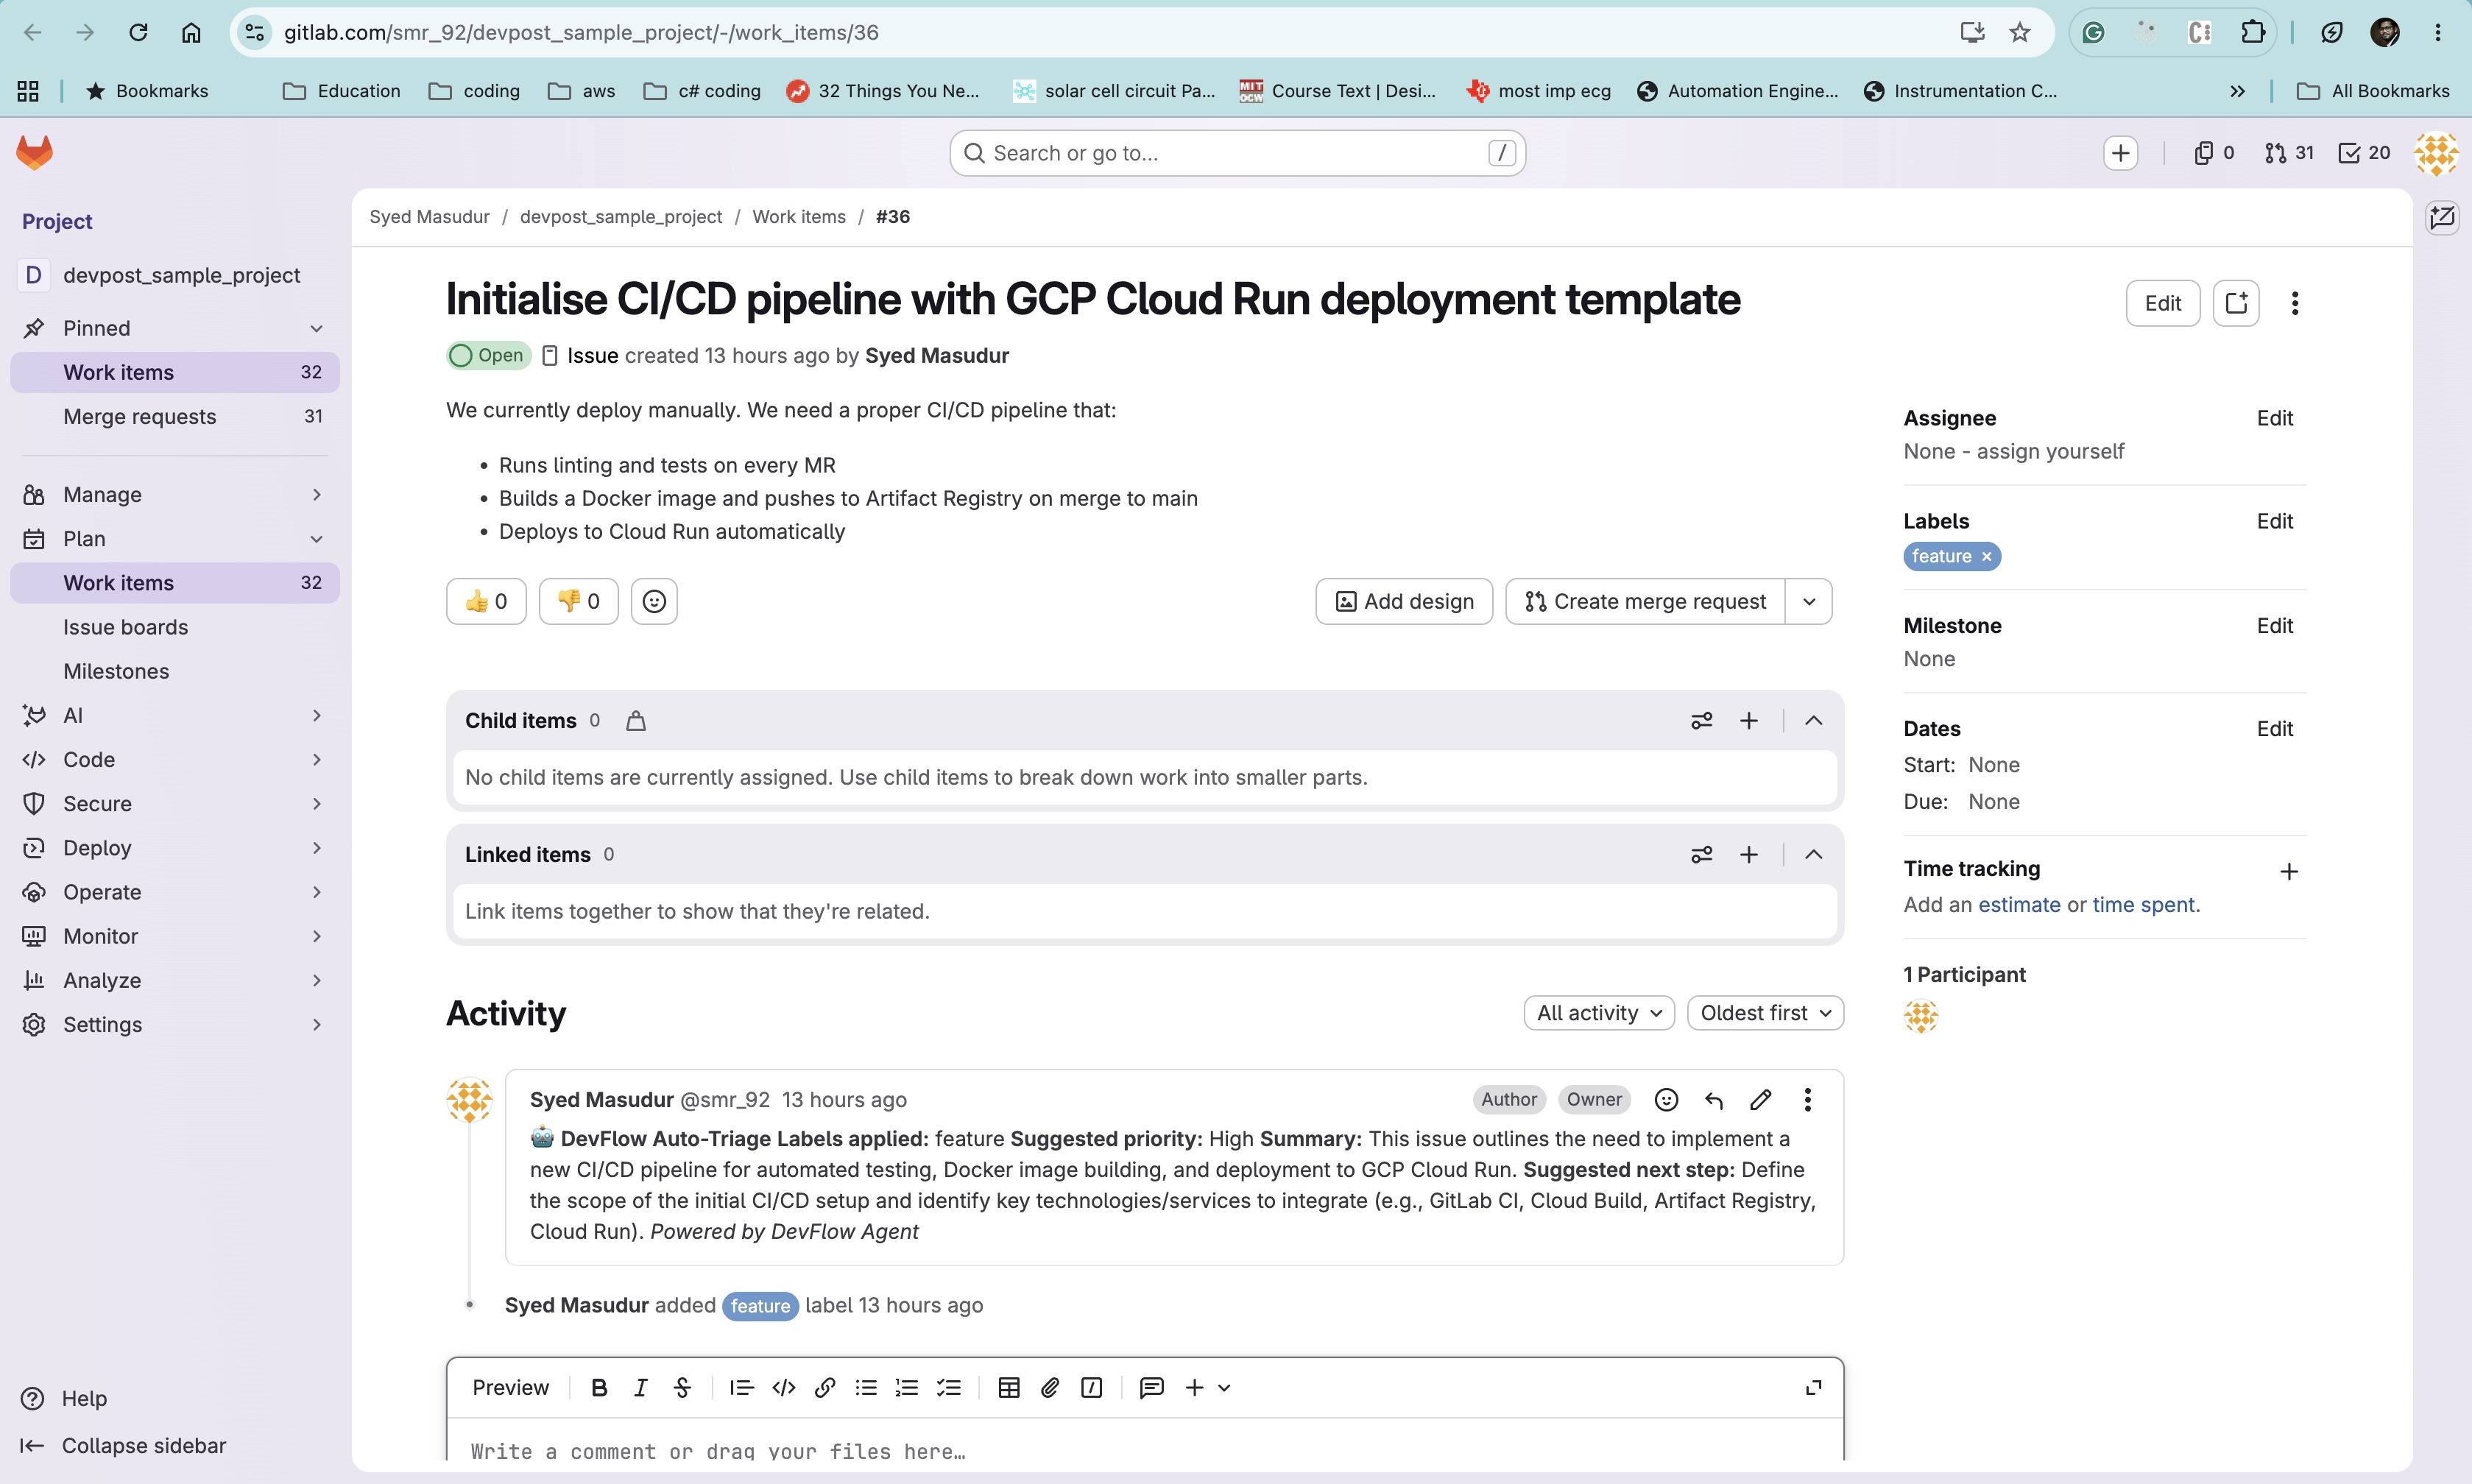Open Analyze sidebar menu
2472x1484 pixels.
click(175, 981)
